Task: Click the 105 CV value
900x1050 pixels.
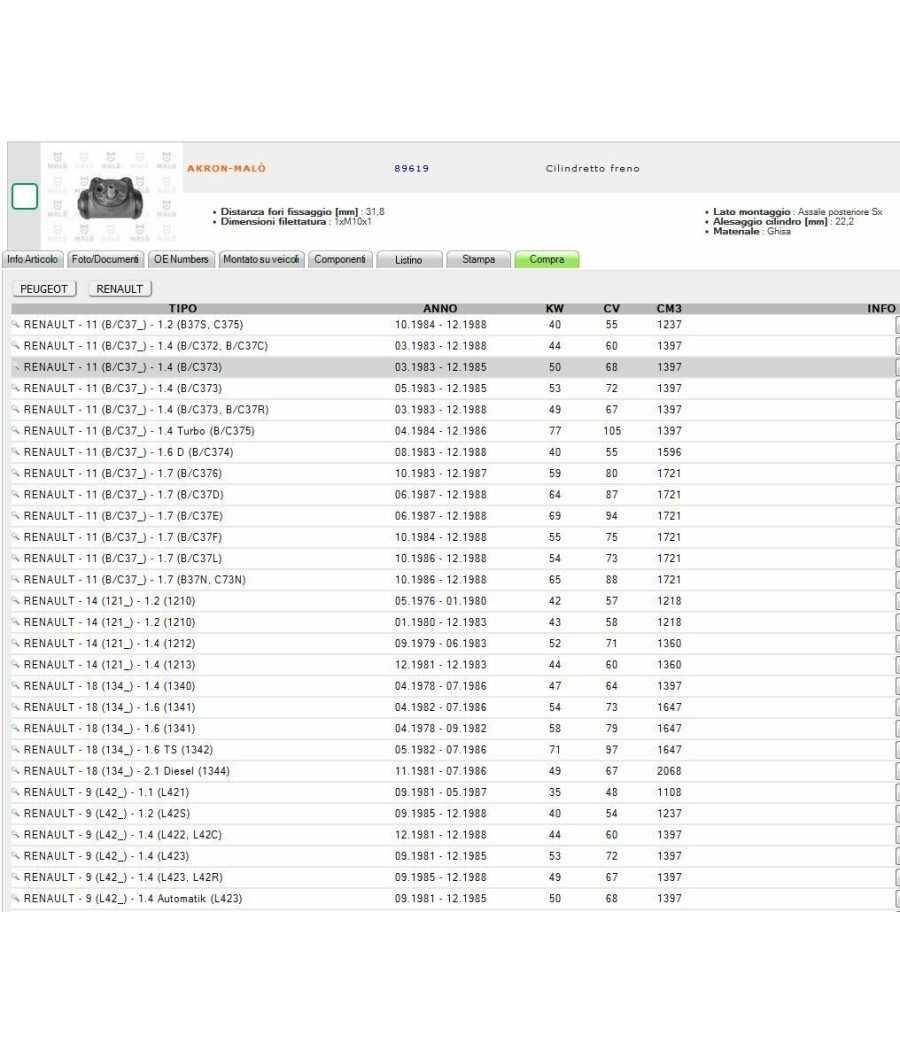Action: coord(612,431)
